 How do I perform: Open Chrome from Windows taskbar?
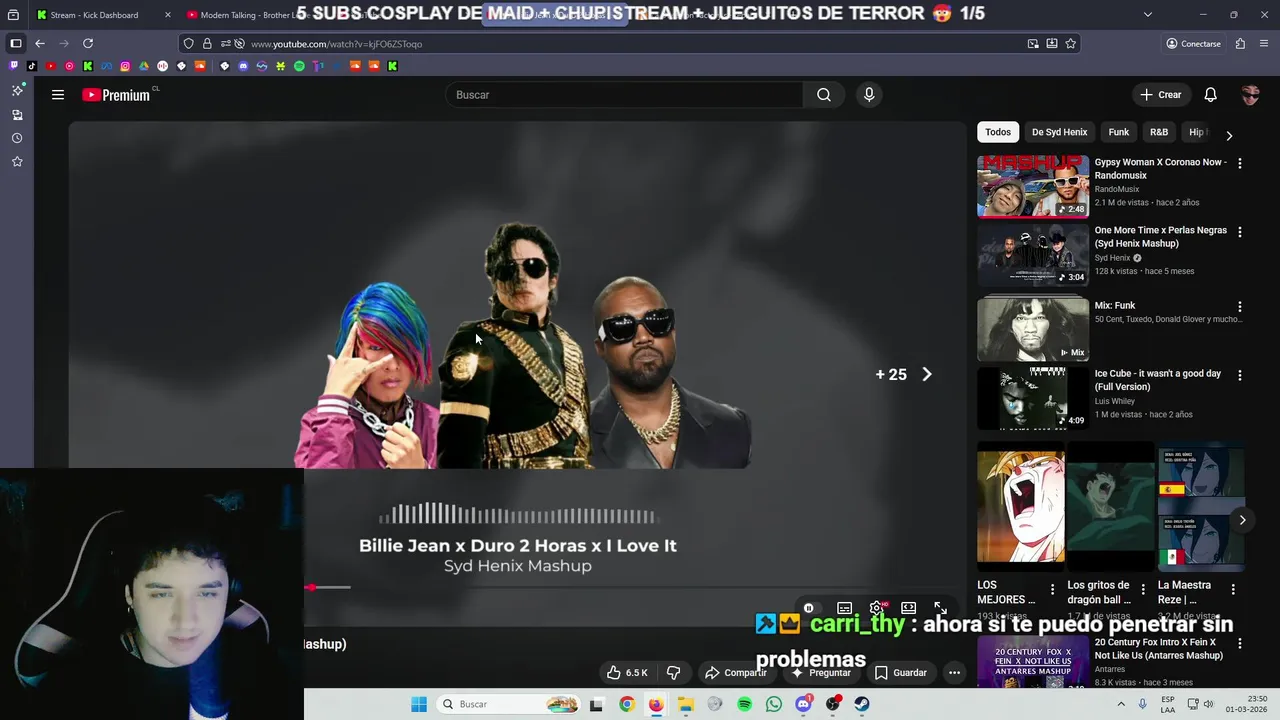(626, 704)
